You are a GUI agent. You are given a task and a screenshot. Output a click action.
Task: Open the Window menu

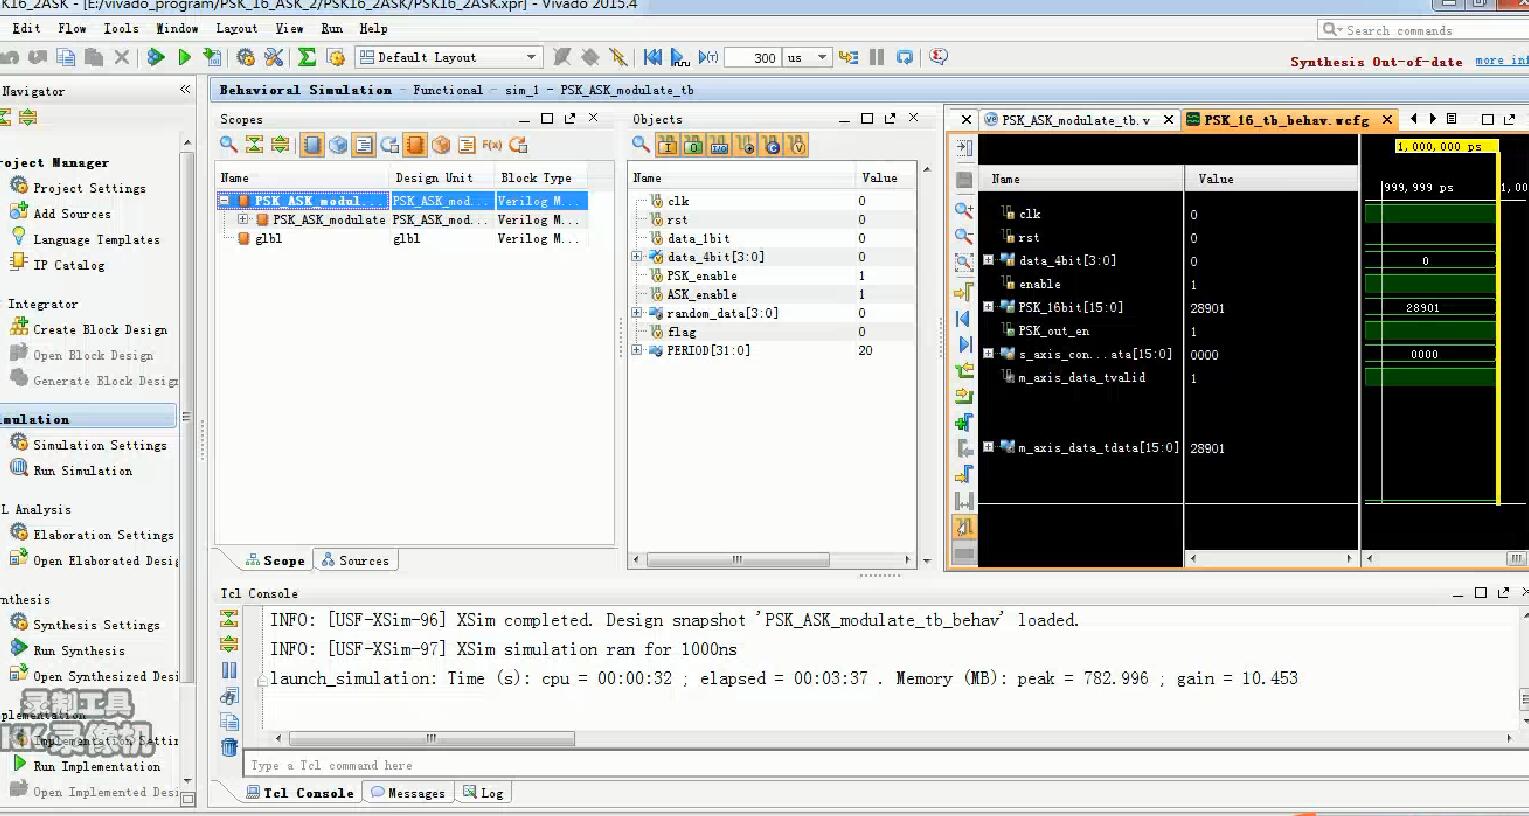click(177, 28)
